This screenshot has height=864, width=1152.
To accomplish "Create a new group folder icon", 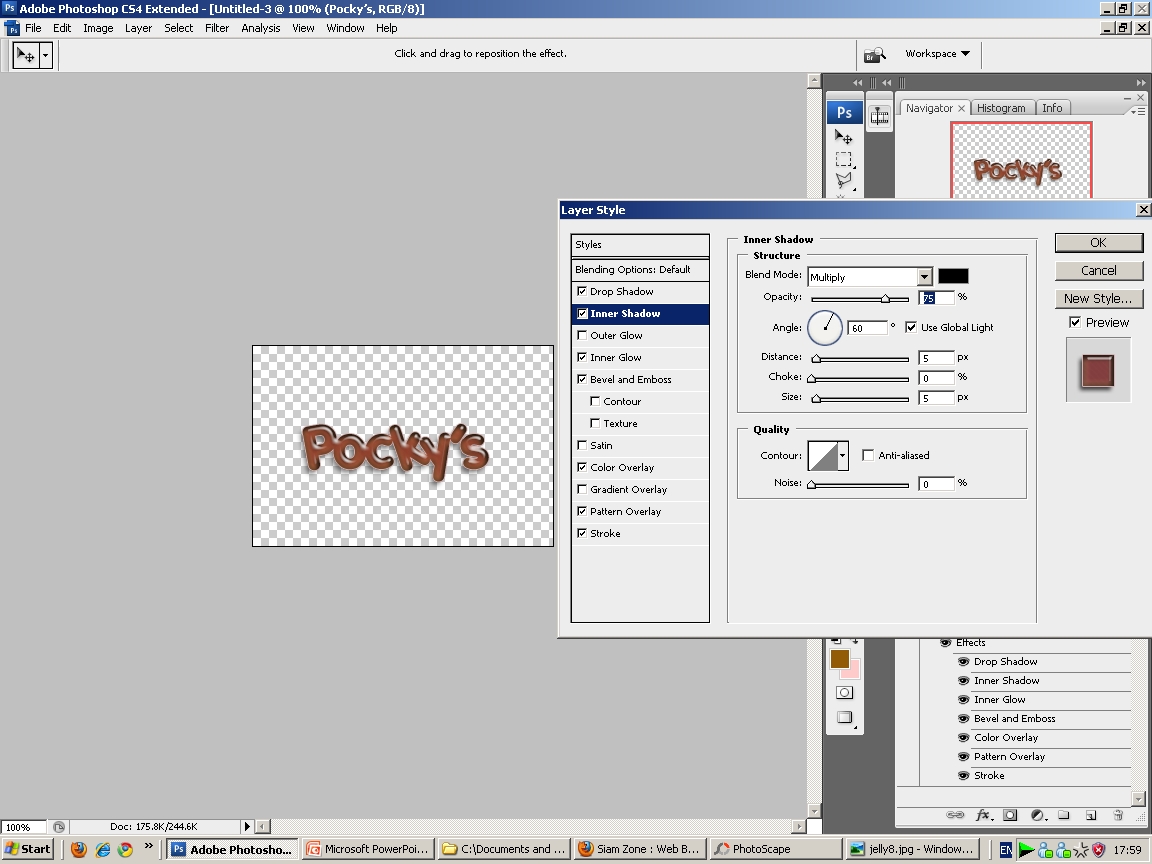I will coord(1063,815).
